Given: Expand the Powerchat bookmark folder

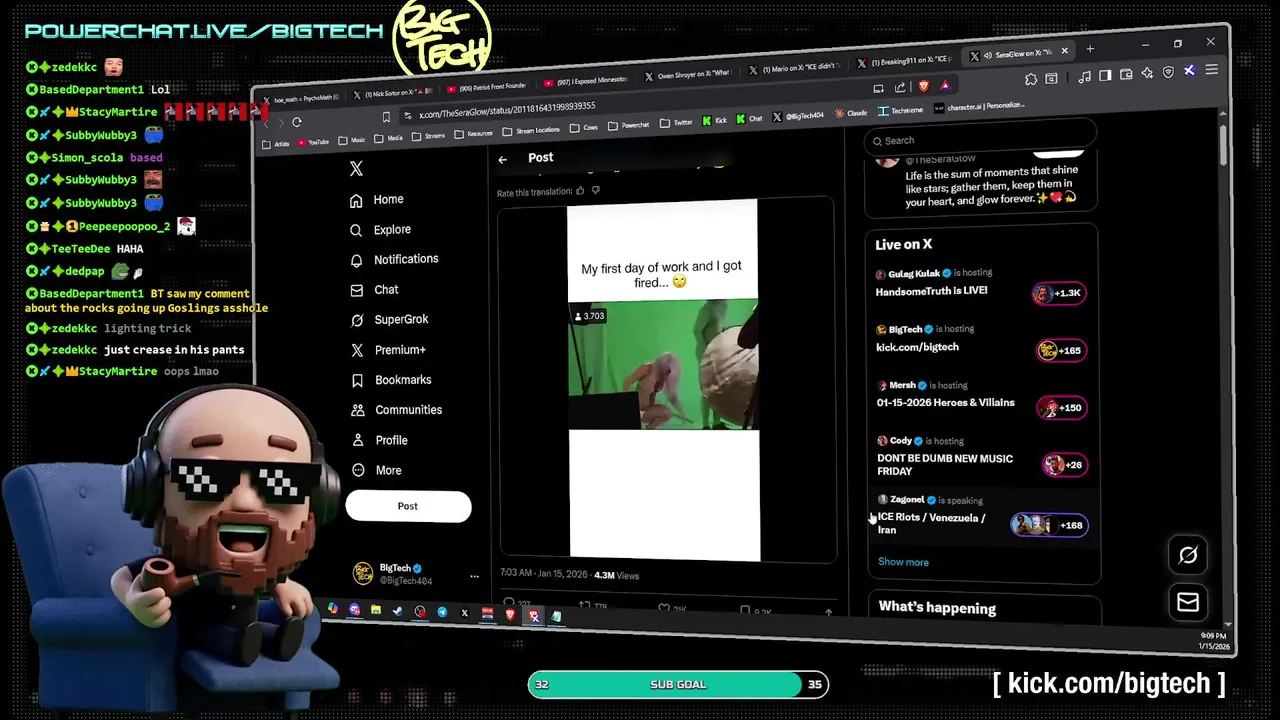Looking at the screenshot, I should tap(629, 125).
